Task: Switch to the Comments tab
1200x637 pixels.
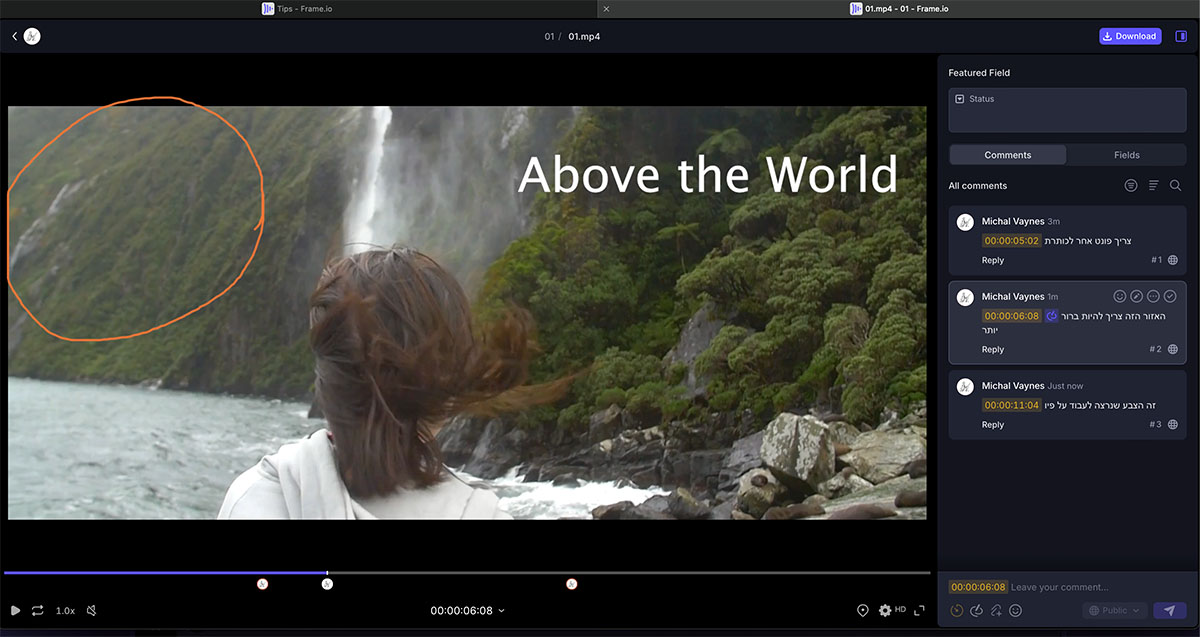Action: click(1008, 155)
